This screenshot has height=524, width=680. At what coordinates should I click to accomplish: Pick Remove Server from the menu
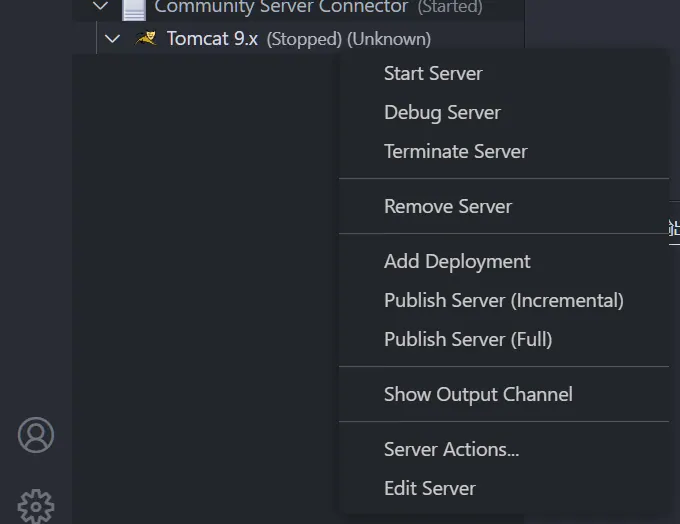(x=448, y=206)
